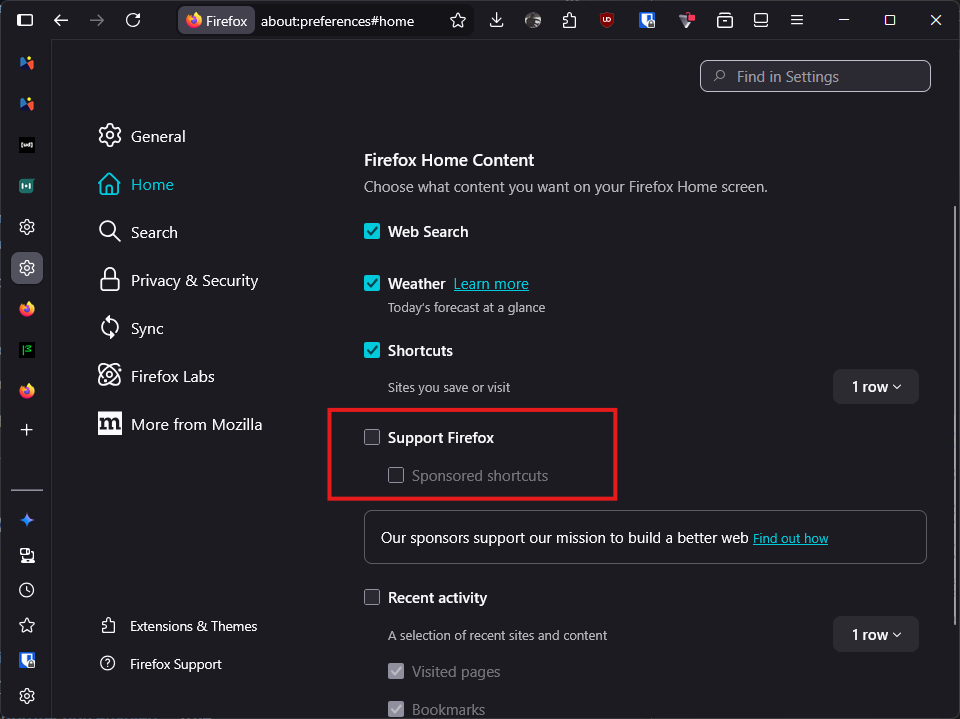This screenshot has width=960, height=719.
Task: Expand the Recent activity rows dropdown
Action: 875,635
